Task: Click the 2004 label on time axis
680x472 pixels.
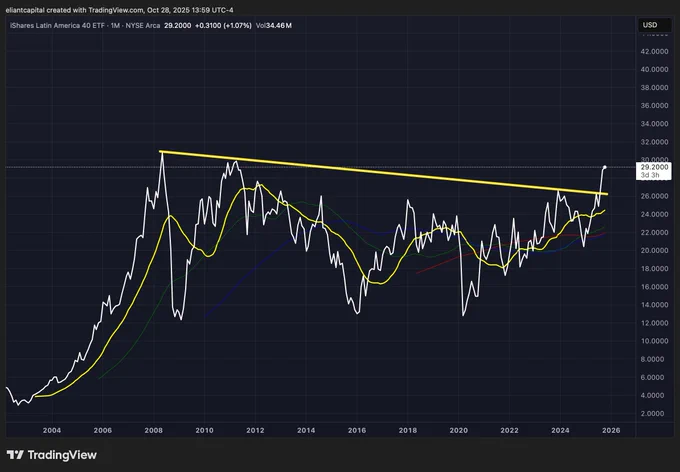Action: (x=52, y=430)
